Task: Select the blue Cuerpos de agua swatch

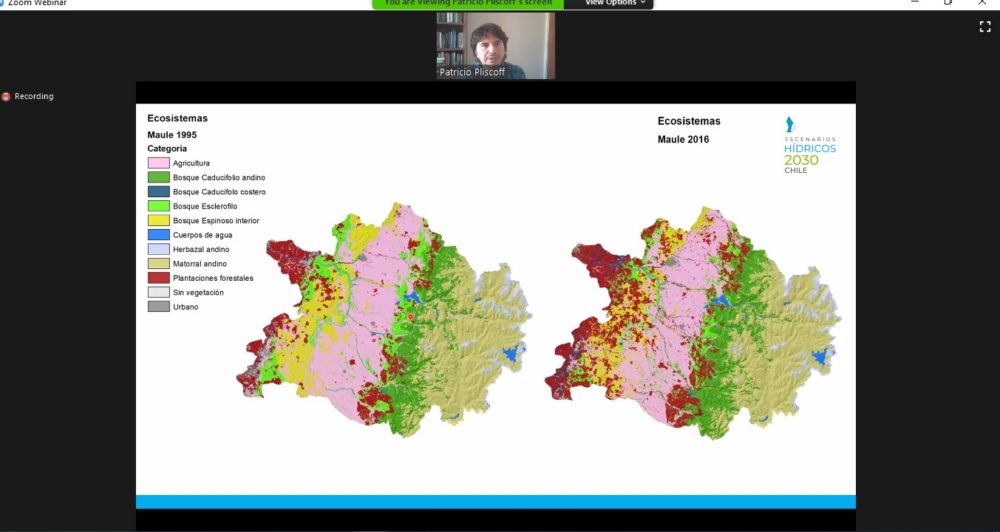Action: click(x=158, y=234)
